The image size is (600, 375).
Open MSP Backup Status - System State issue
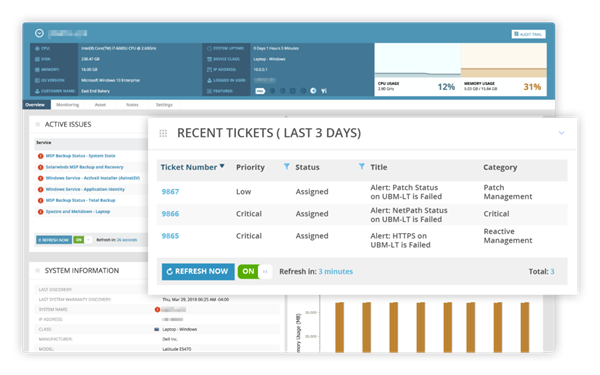pyautogui.click(x=80, y=156)
